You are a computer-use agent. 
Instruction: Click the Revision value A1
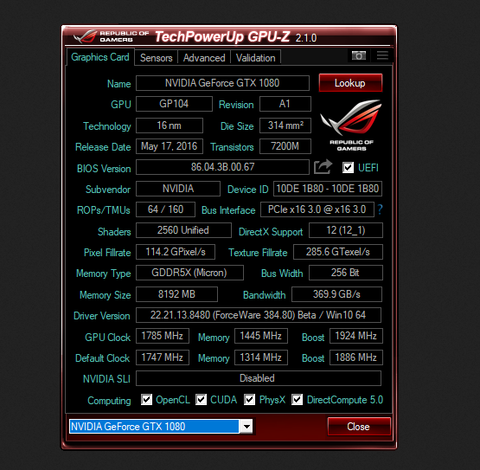285,104
